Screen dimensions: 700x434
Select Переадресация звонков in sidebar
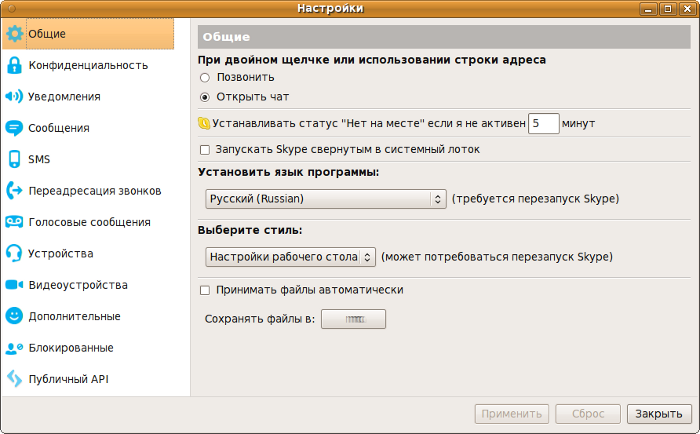click(x=88, y=191)
